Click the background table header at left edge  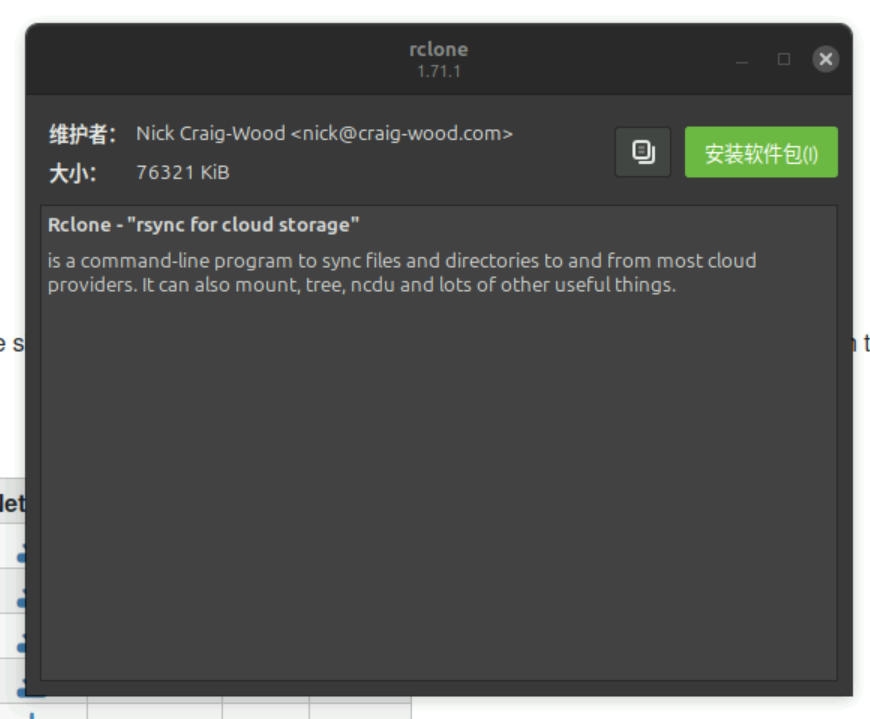(11, 503)
